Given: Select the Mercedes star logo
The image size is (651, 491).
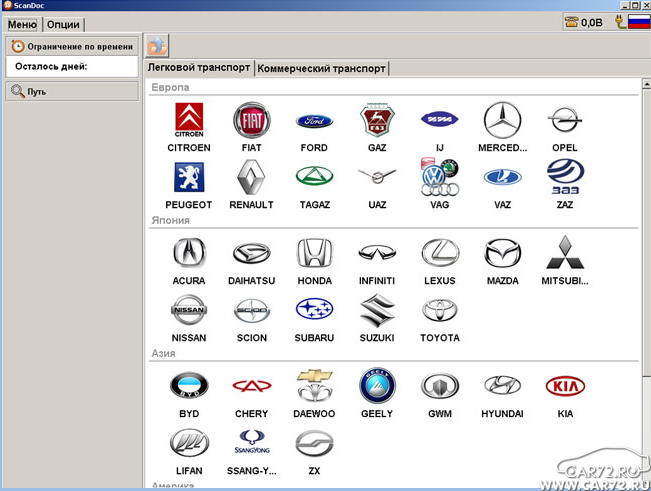Looking at the screenshot, I should click(502, 120).
